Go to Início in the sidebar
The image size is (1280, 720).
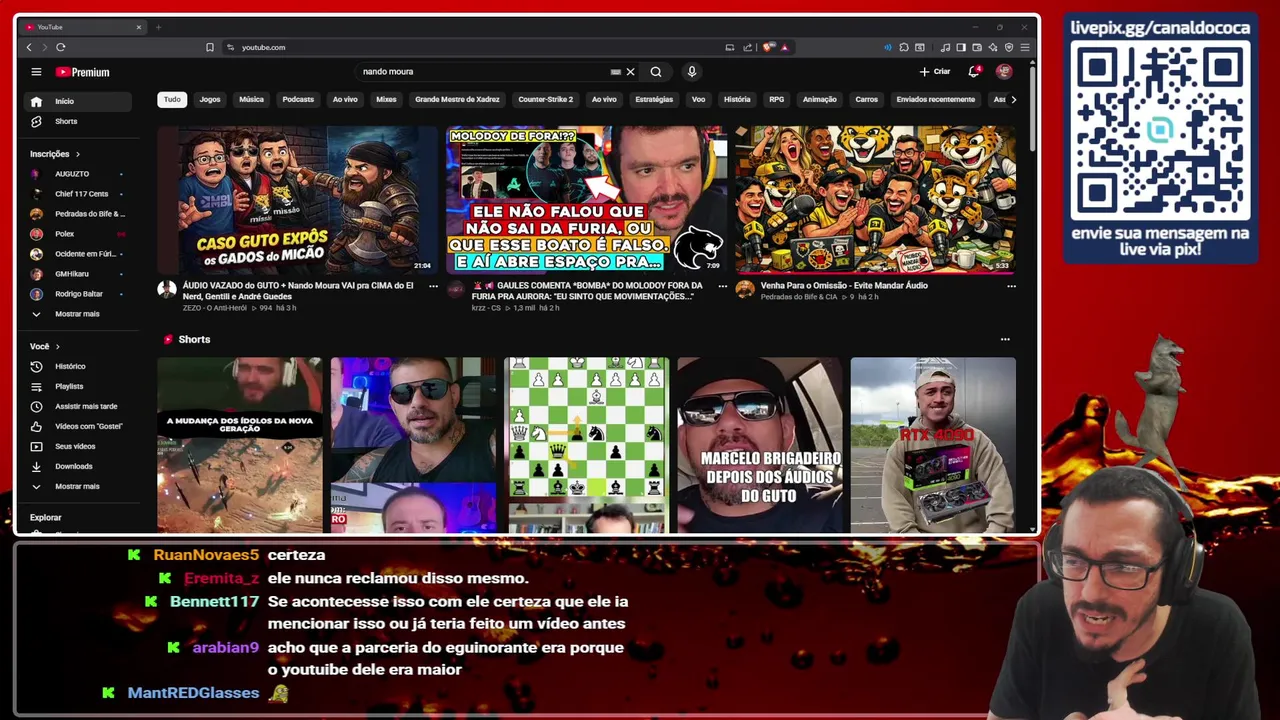(78, 101)
